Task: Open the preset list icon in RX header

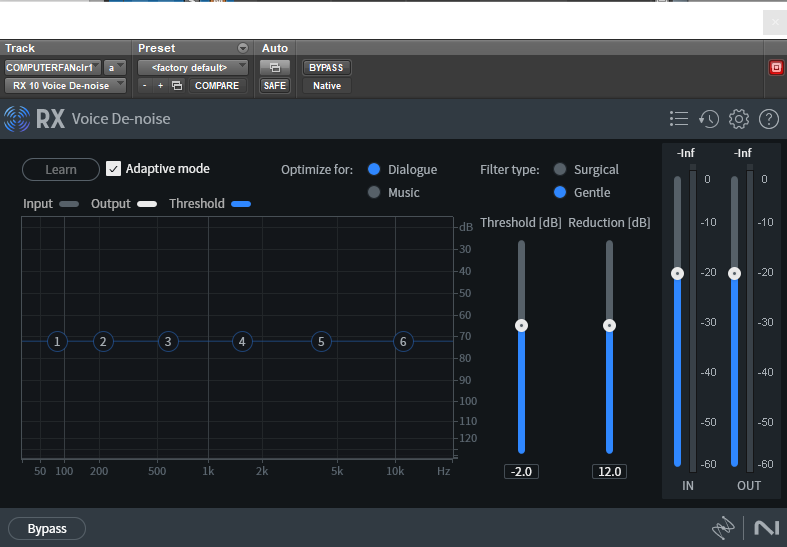Action: (679, 119)
